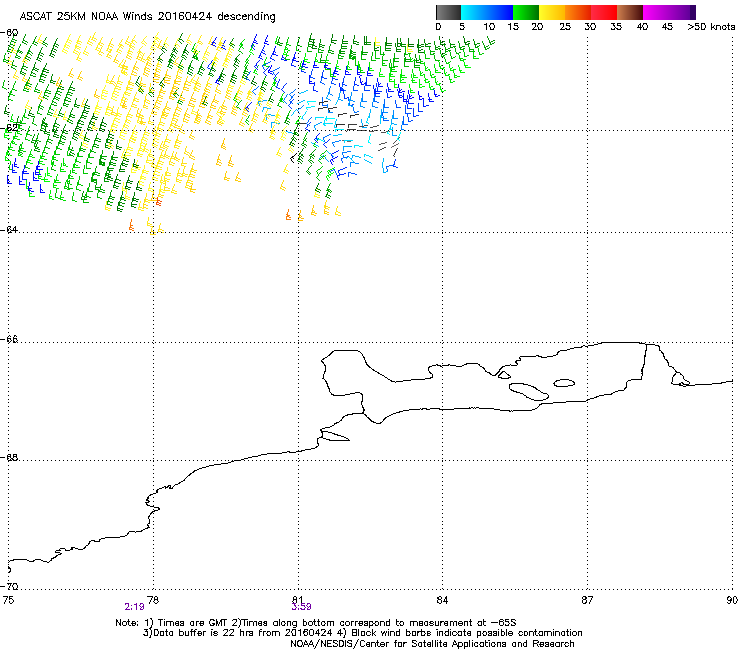
Task: Click the latitude label '-70'
Action: click(x=9, y=586)
